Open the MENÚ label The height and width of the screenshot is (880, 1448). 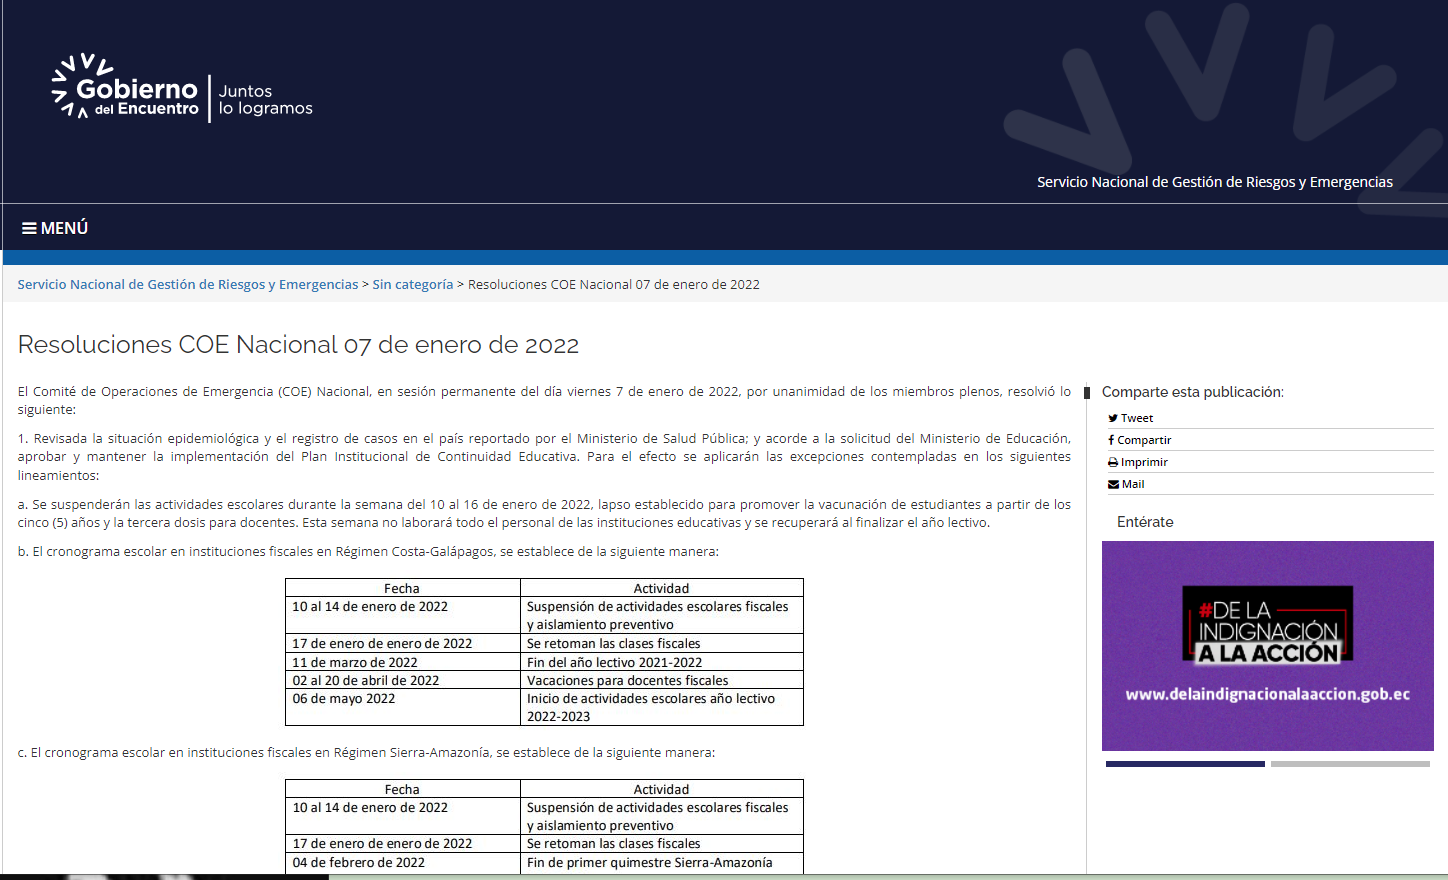tap(65, 228)
